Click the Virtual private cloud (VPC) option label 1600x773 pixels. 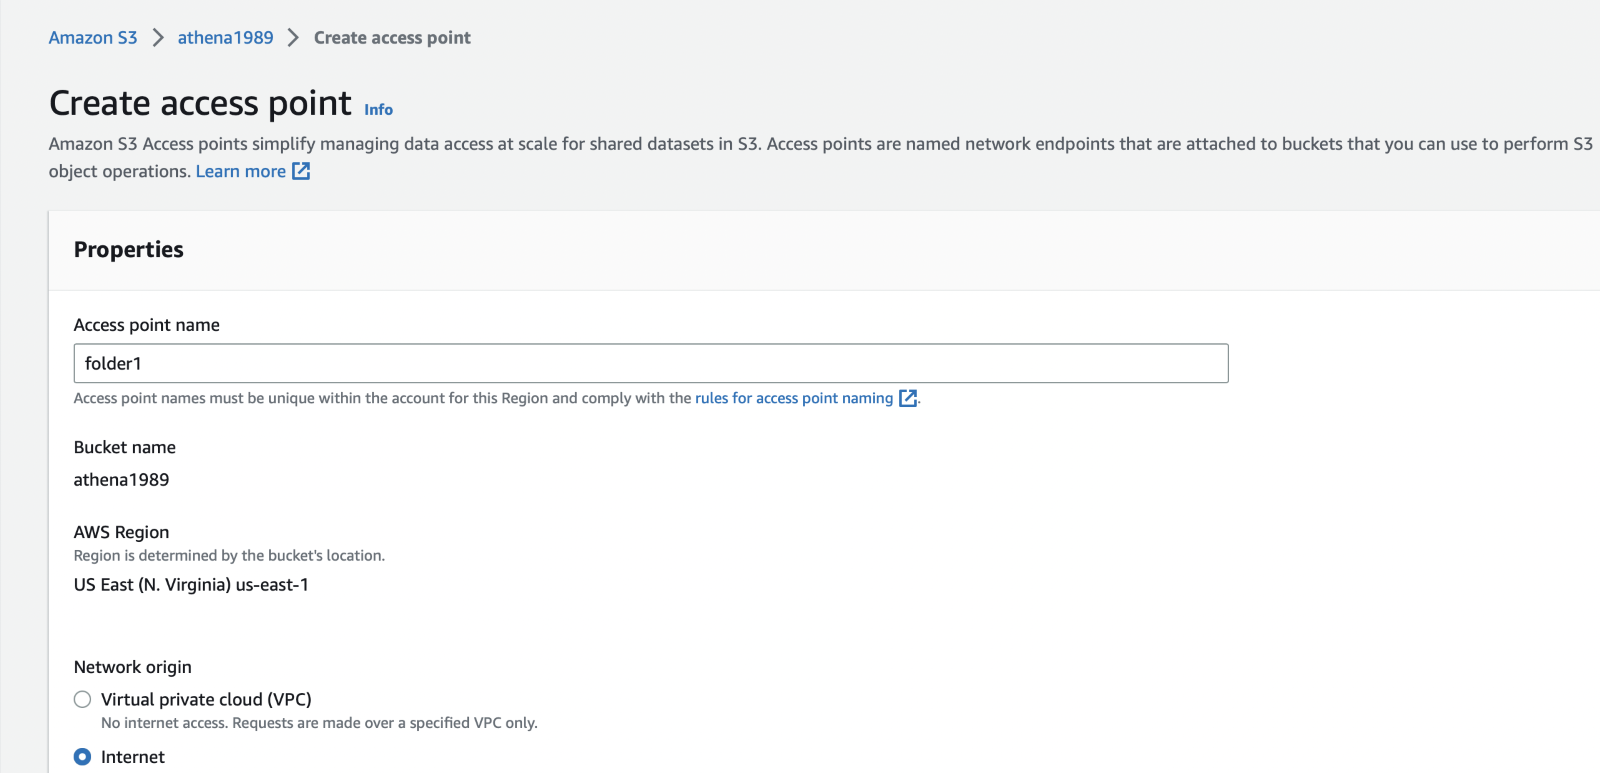206,700
